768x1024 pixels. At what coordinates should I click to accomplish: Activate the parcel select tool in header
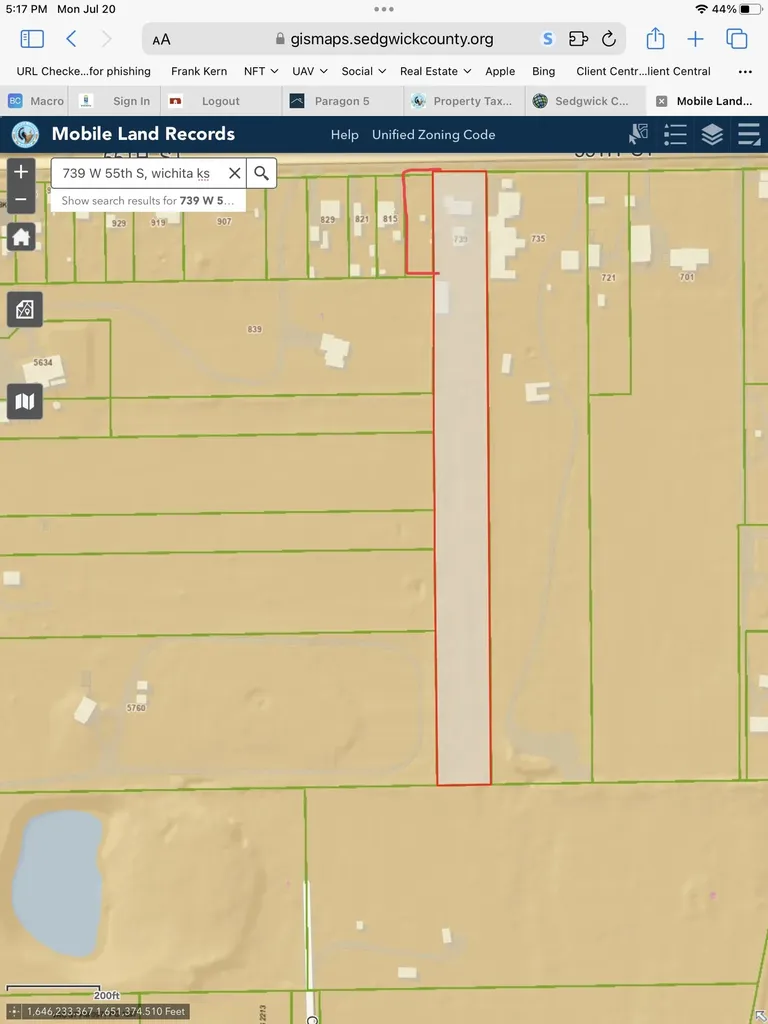tap(638, 135)
